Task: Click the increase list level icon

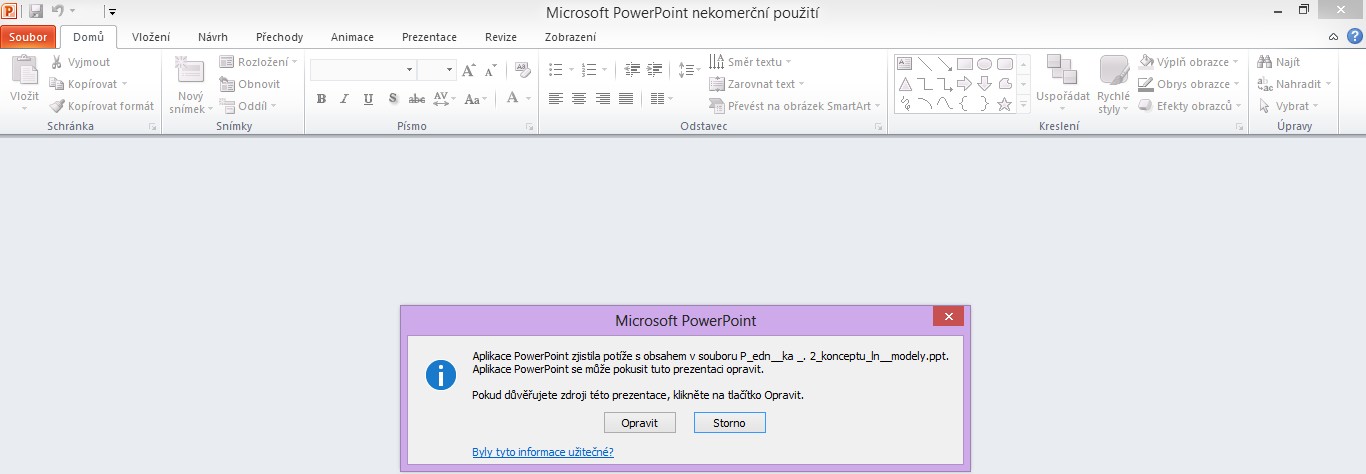Action: click(656, 69)
